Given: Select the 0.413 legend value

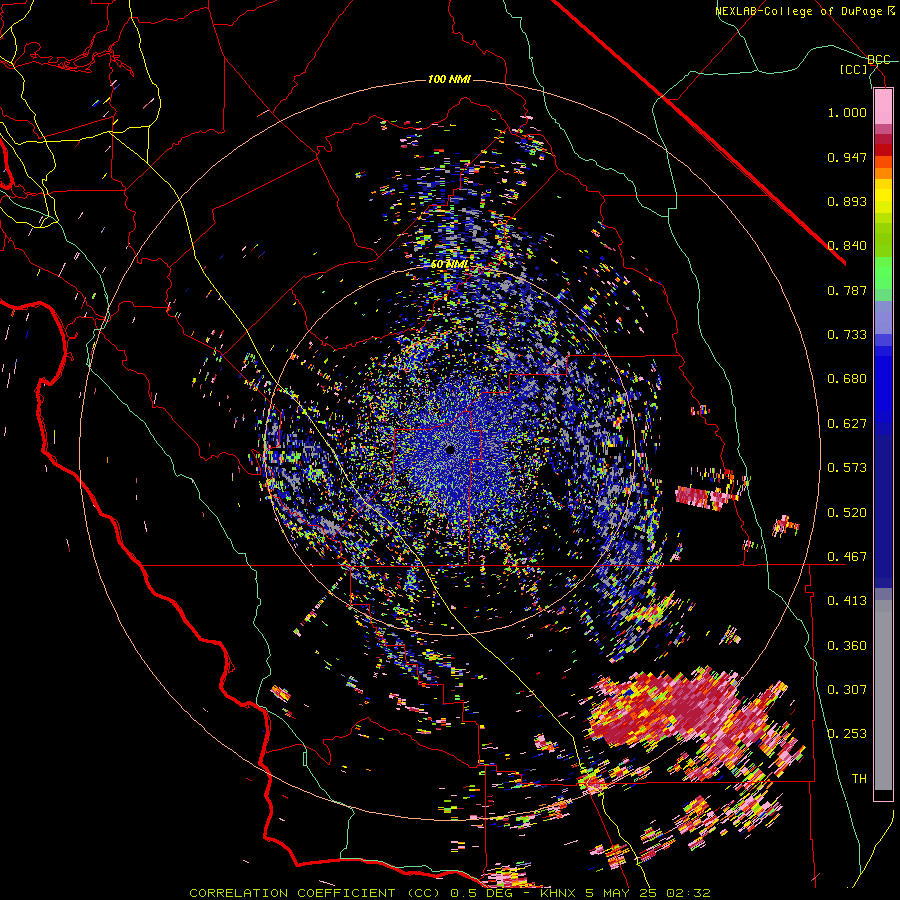Looking at the screenshot, I should [847, 601].
